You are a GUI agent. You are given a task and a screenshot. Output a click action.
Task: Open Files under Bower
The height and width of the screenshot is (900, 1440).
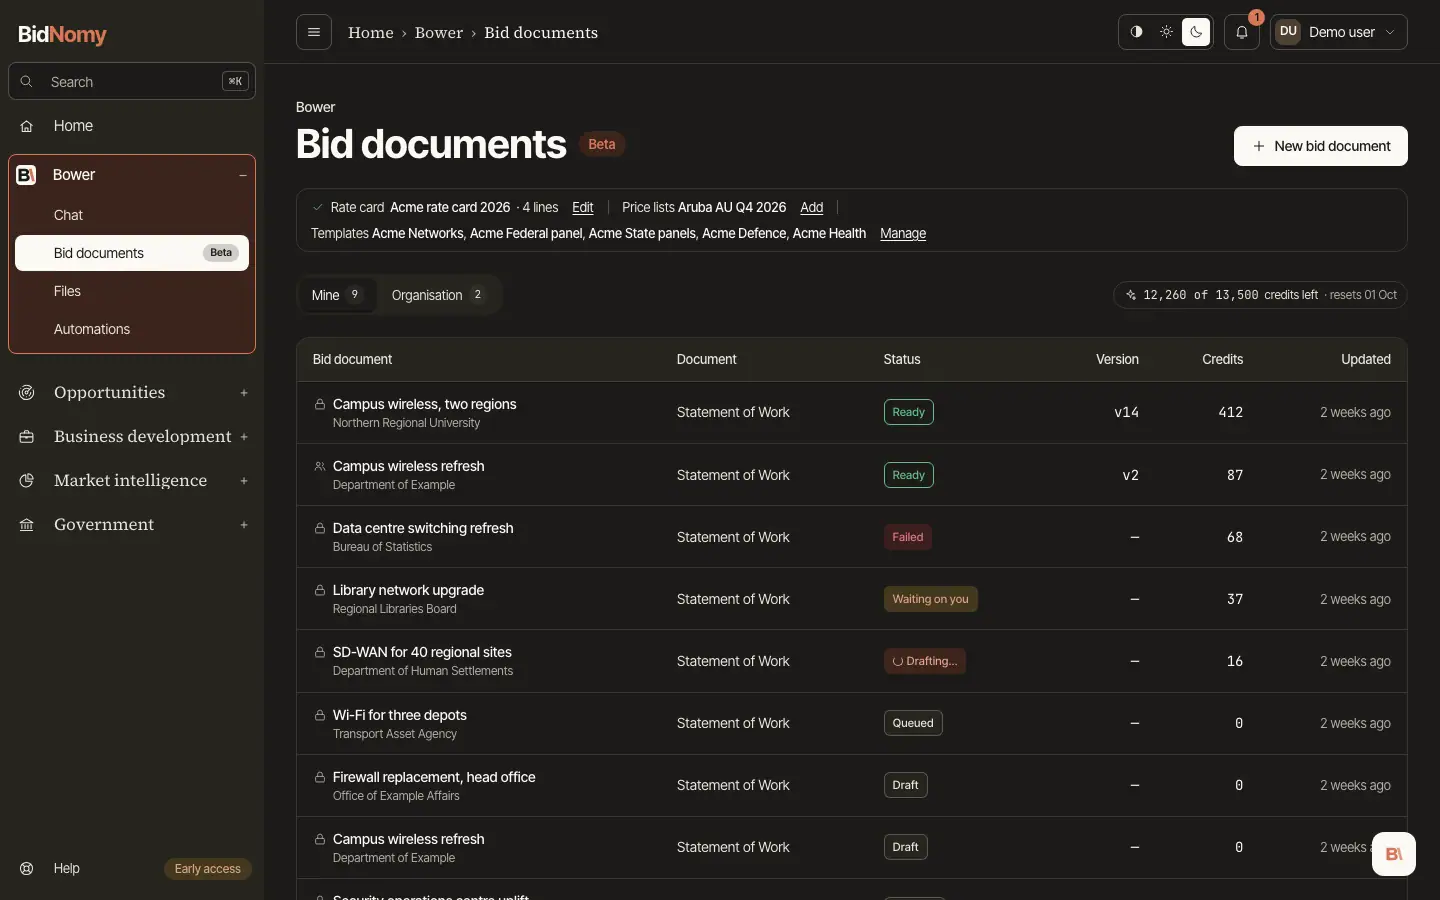pyautogui.click(x=132, y=291)
